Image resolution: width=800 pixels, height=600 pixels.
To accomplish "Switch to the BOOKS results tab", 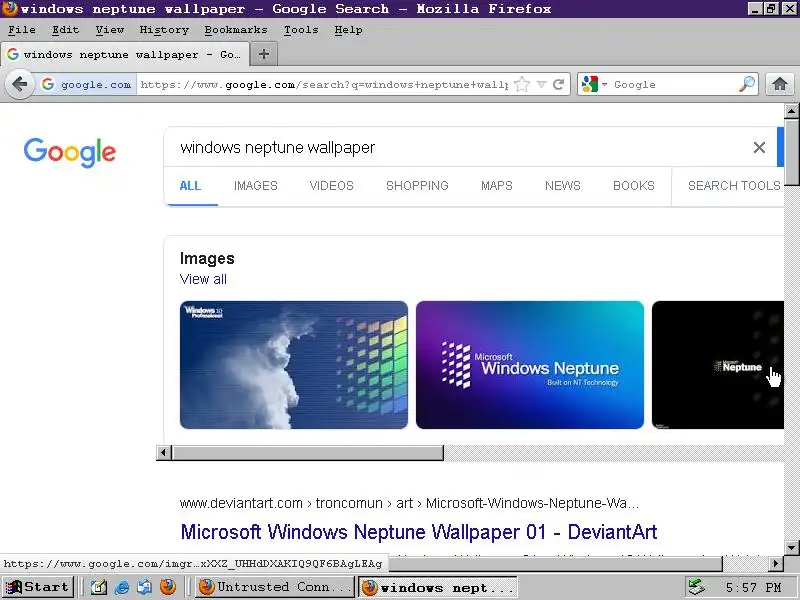I will (634, 186).
